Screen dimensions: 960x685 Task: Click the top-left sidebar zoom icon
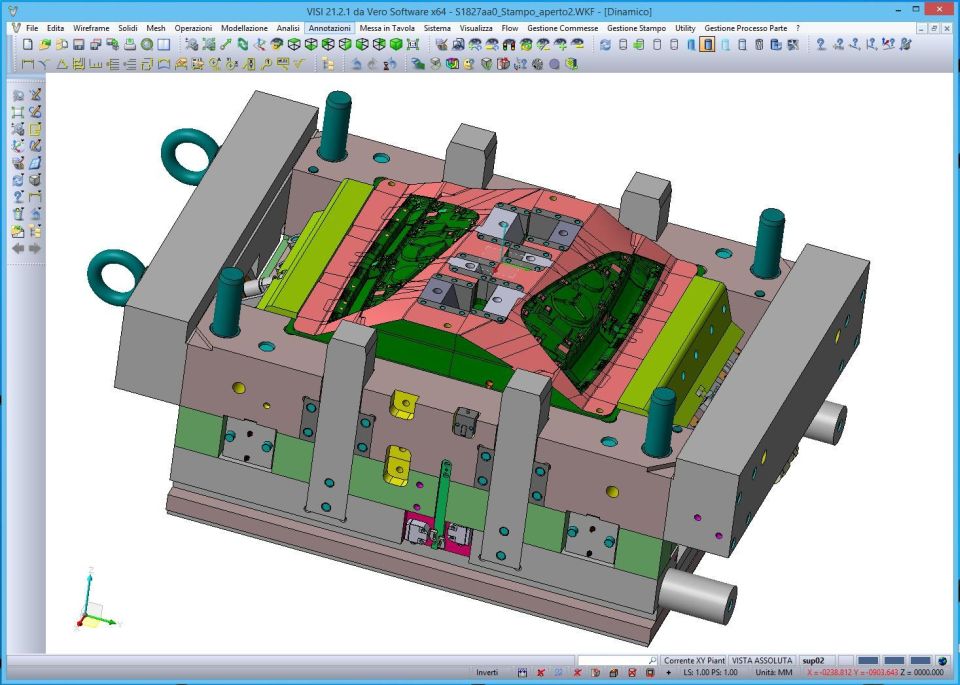(18, 95)
